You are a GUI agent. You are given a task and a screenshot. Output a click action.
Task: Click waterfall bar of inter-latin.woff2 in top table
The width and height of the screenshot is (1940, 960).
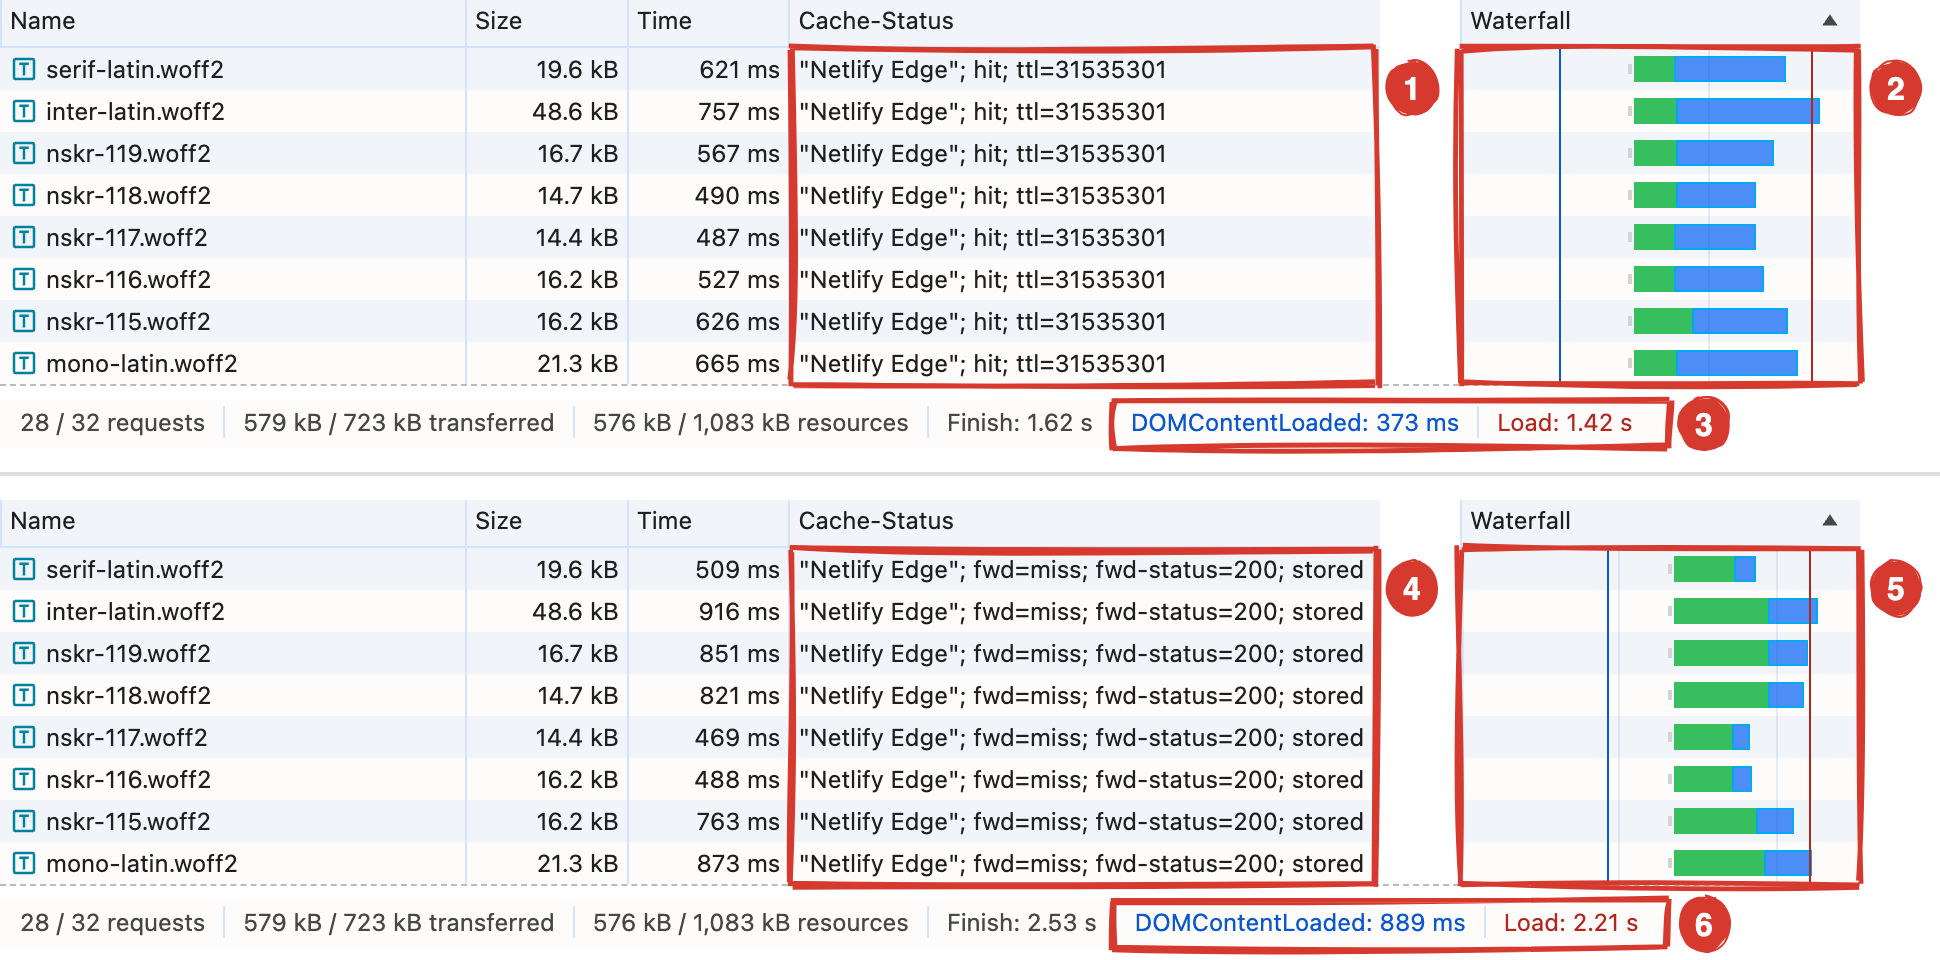[1726, 111]
